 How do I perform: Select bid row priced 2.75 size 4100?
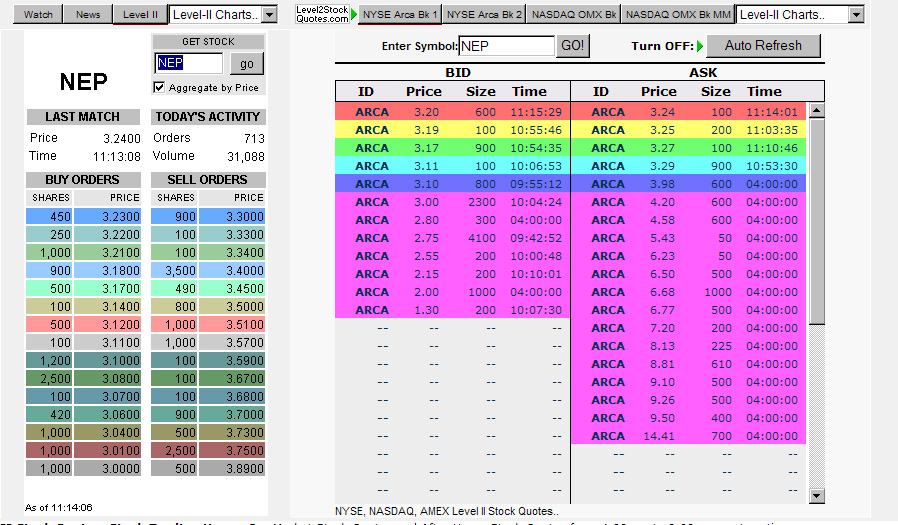[452, 238]
